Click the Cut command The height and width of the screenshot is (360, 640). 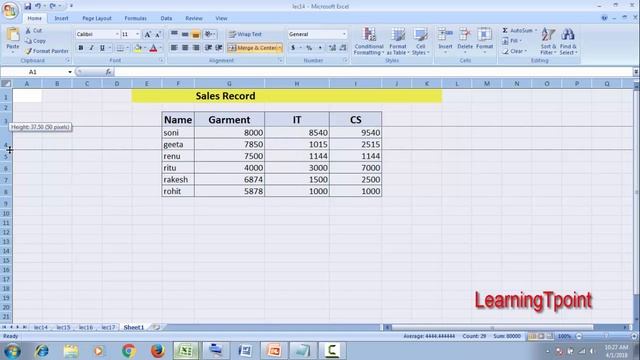(x=33, y=31)
